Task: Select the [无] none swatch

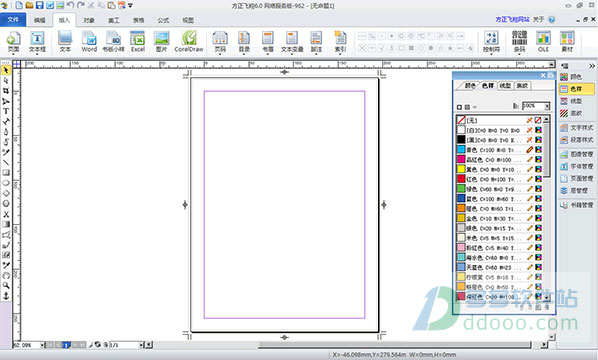Action: coord(499,120)
